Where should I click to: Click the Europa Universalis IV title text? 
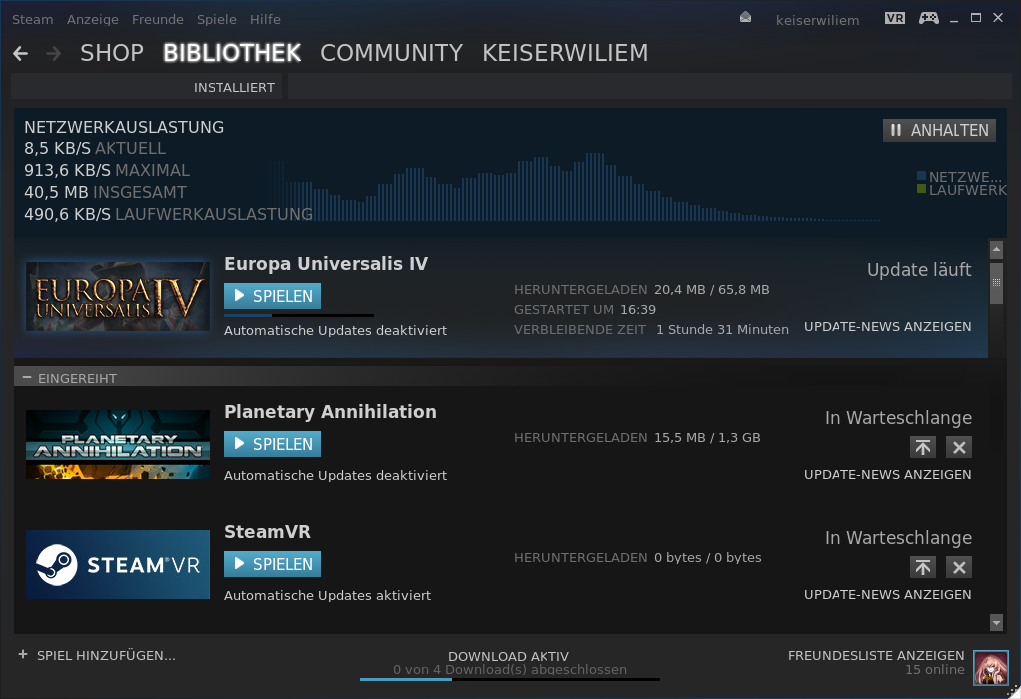(326, 264)
